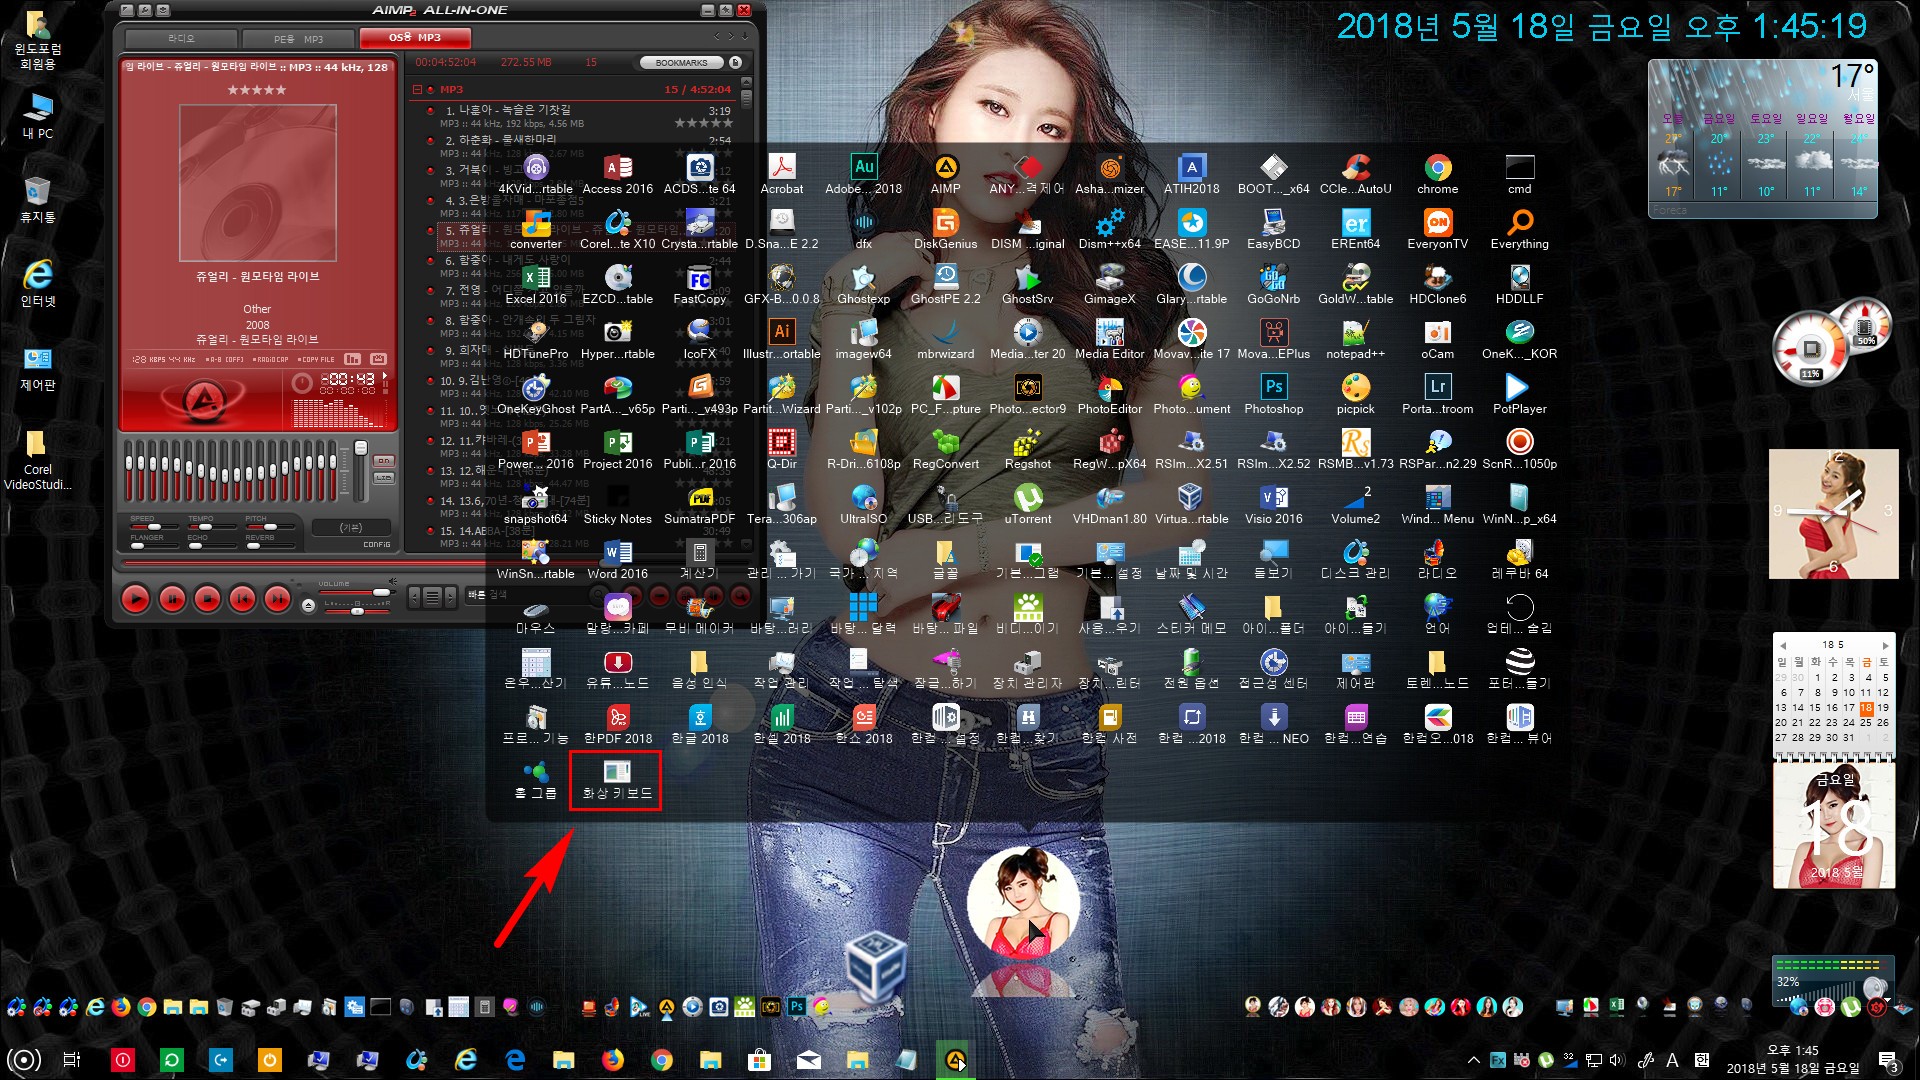Launch Access 2016 from the launcher panel
Viewport: 1920px width, 1080px height.
(617, 175)
